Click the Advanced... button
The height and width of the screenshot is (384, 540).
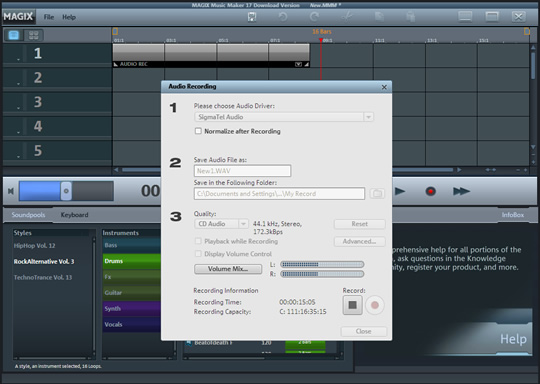click(360, 241)
